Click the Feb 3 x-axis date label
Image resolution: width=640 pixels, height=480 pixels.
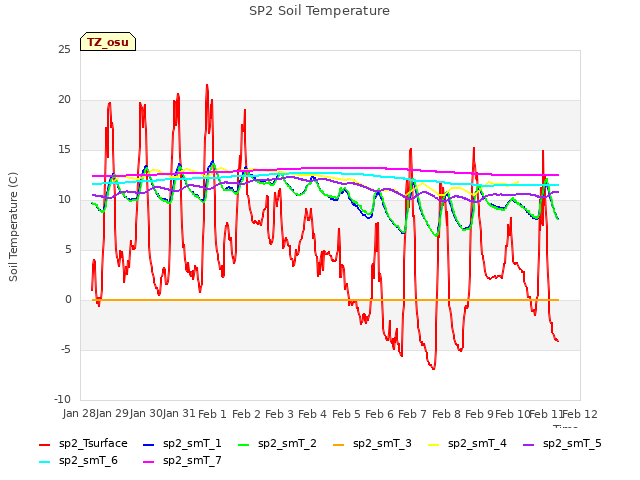coord(279,414)
